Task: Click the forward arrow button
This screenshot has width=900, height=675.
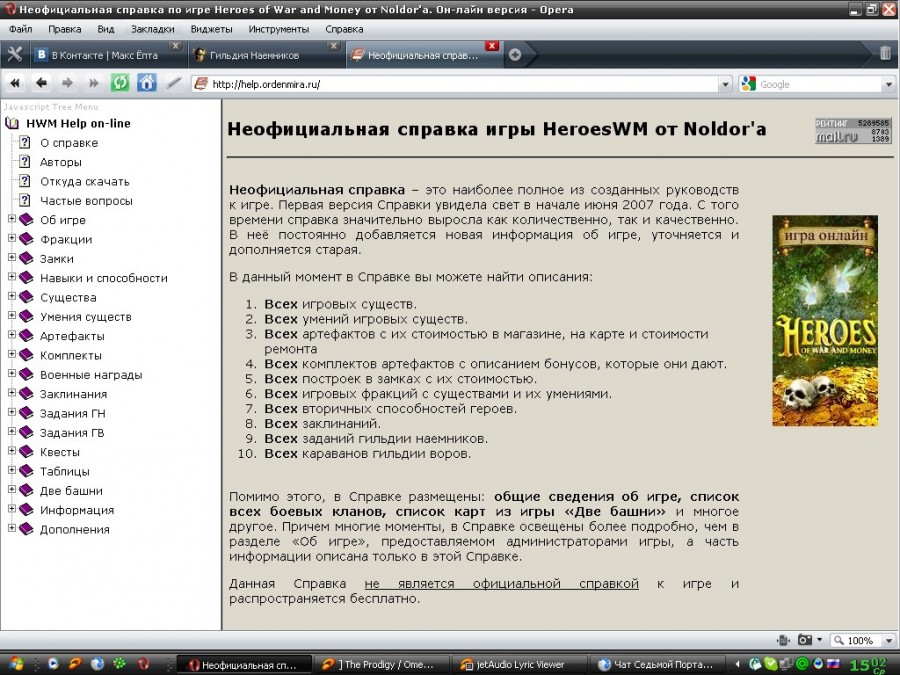Action: point(68,84)
